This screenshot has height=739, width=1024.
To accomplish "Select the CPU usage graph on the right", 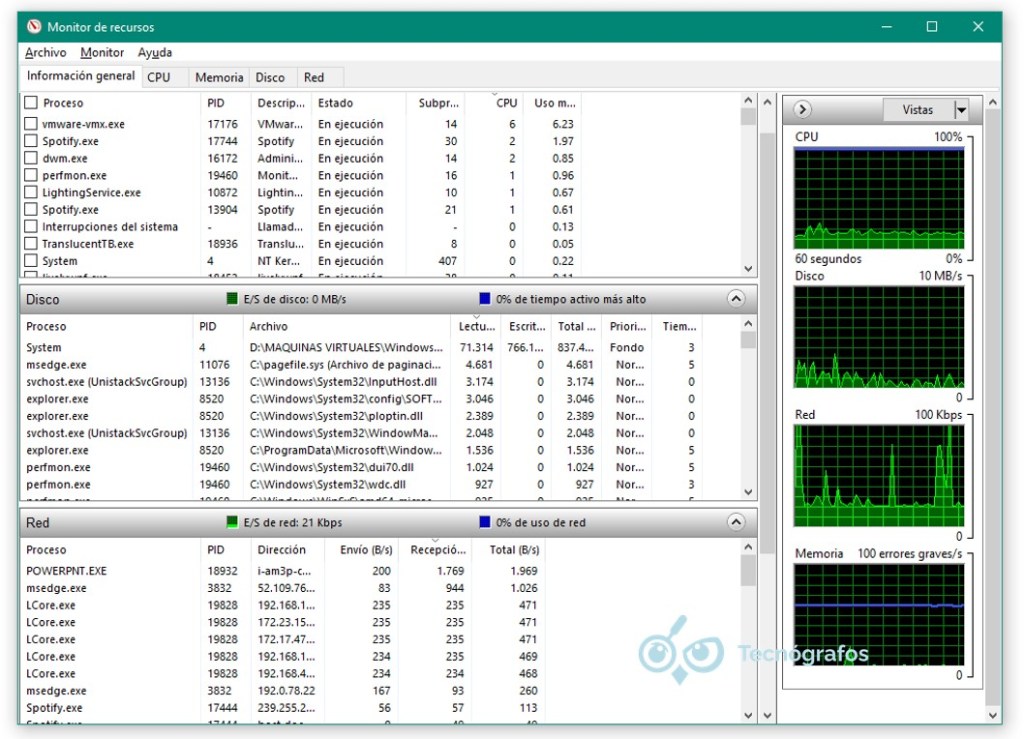I will click(x=879, y=195).
